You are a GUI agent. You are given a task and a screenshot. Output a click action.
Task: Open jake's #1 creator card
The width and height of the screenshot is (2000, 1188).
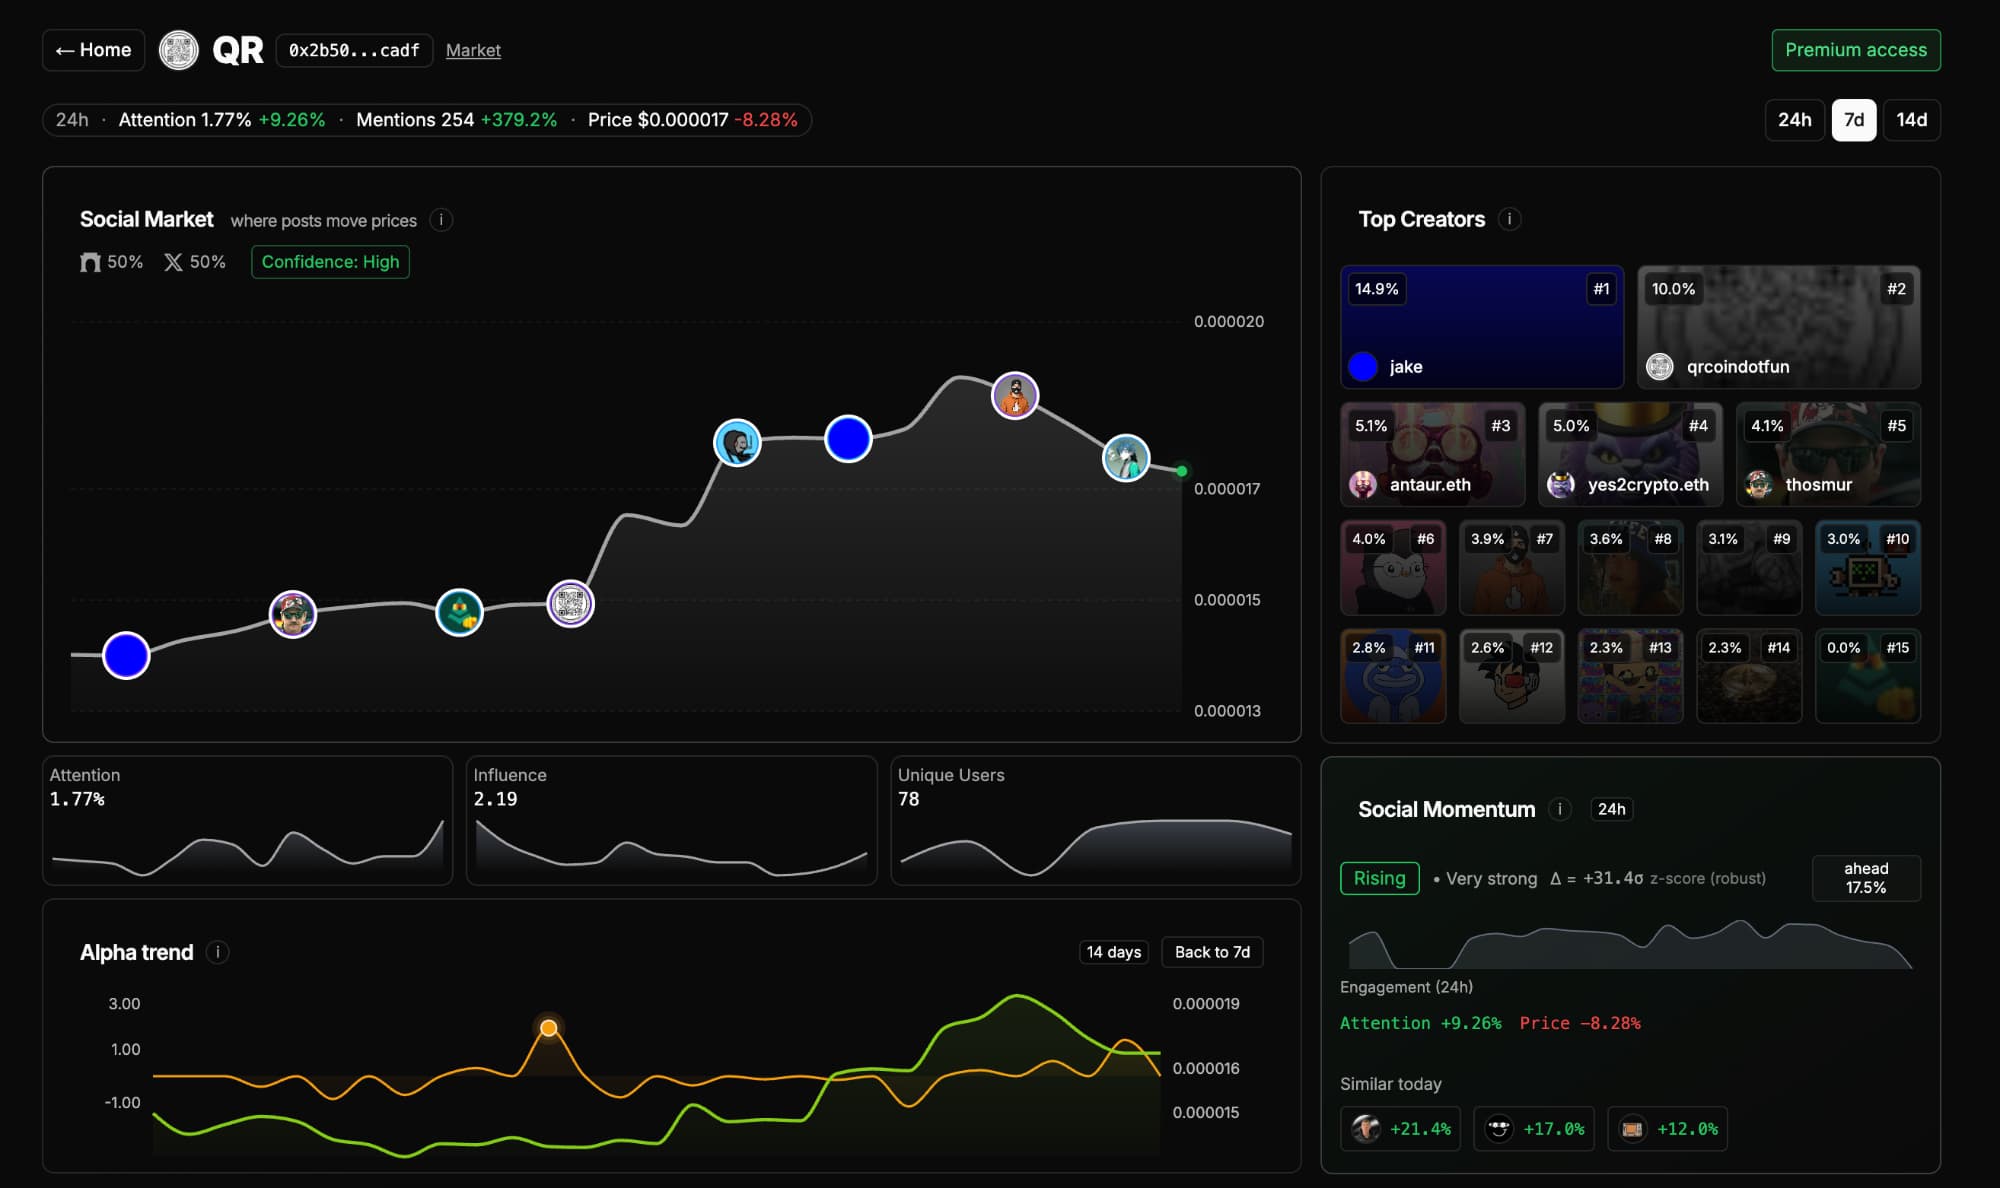(1481, 327)
